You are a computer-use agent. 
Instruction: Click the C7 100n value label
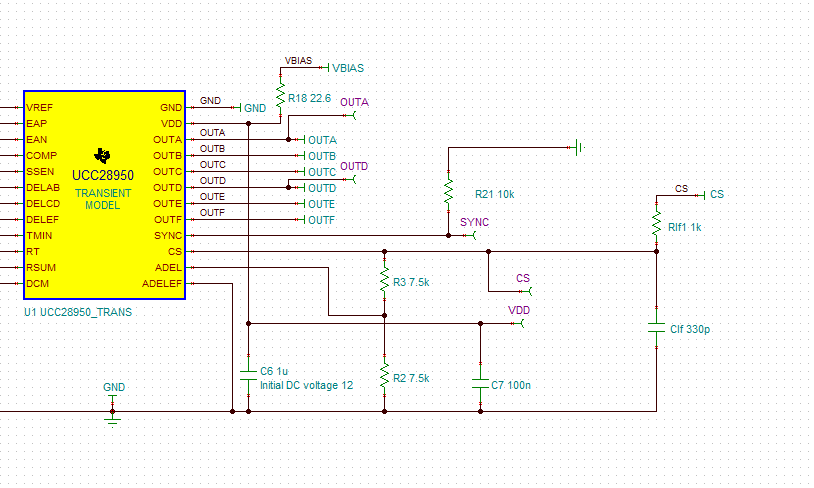coord(511,385)
